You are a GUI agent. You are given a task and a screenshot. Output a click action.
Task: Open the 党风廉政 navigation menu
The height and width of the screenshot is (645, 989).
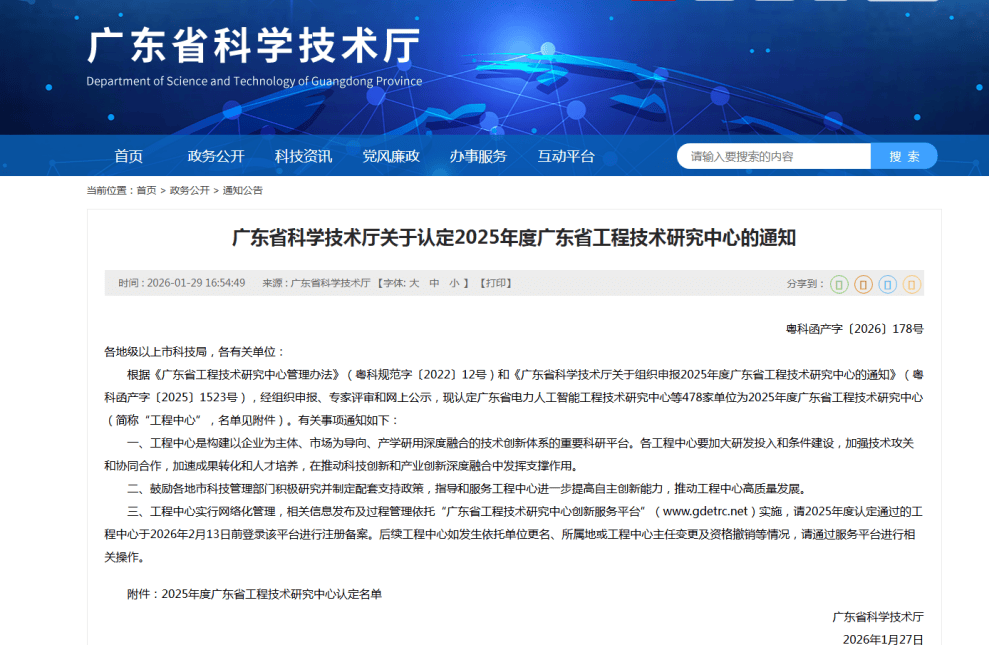[x=391, y=156]
